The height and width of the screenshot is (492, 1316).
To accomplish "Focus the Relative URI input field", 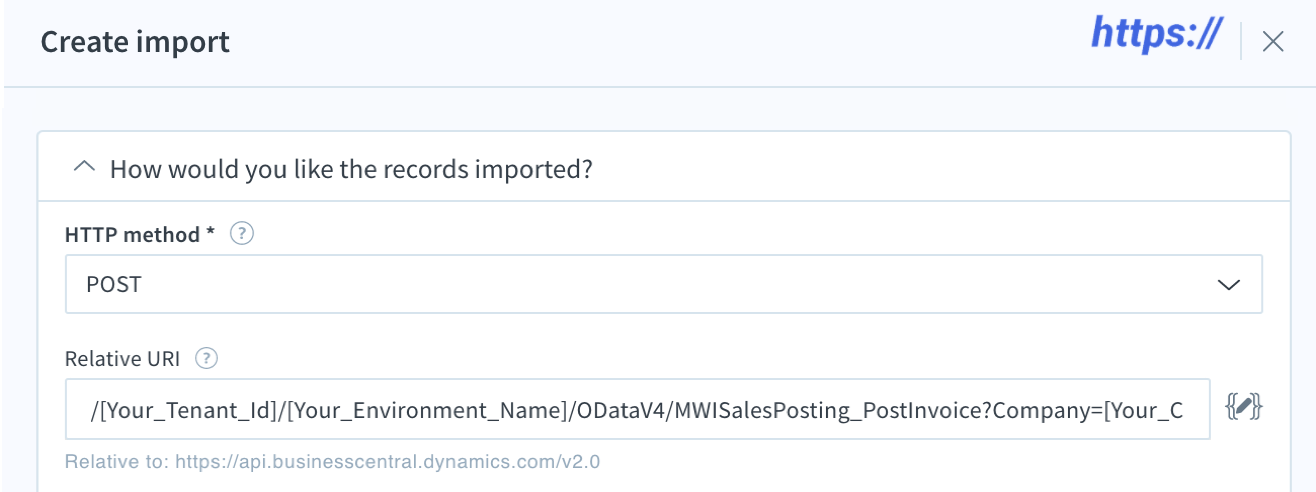I will click(x=637, y=409).
